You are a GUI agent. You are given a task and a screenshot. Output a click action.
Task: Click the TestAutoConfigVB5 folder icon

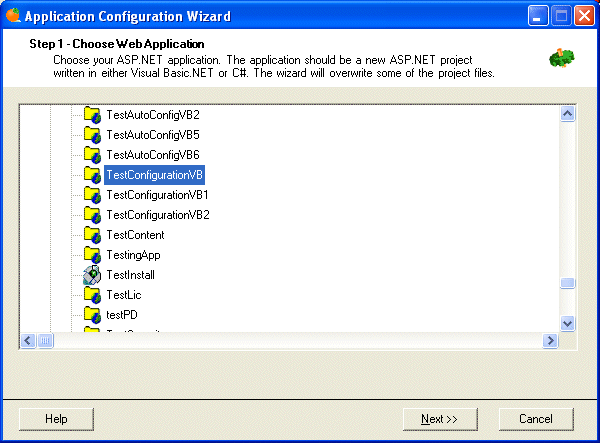point(92,135)
